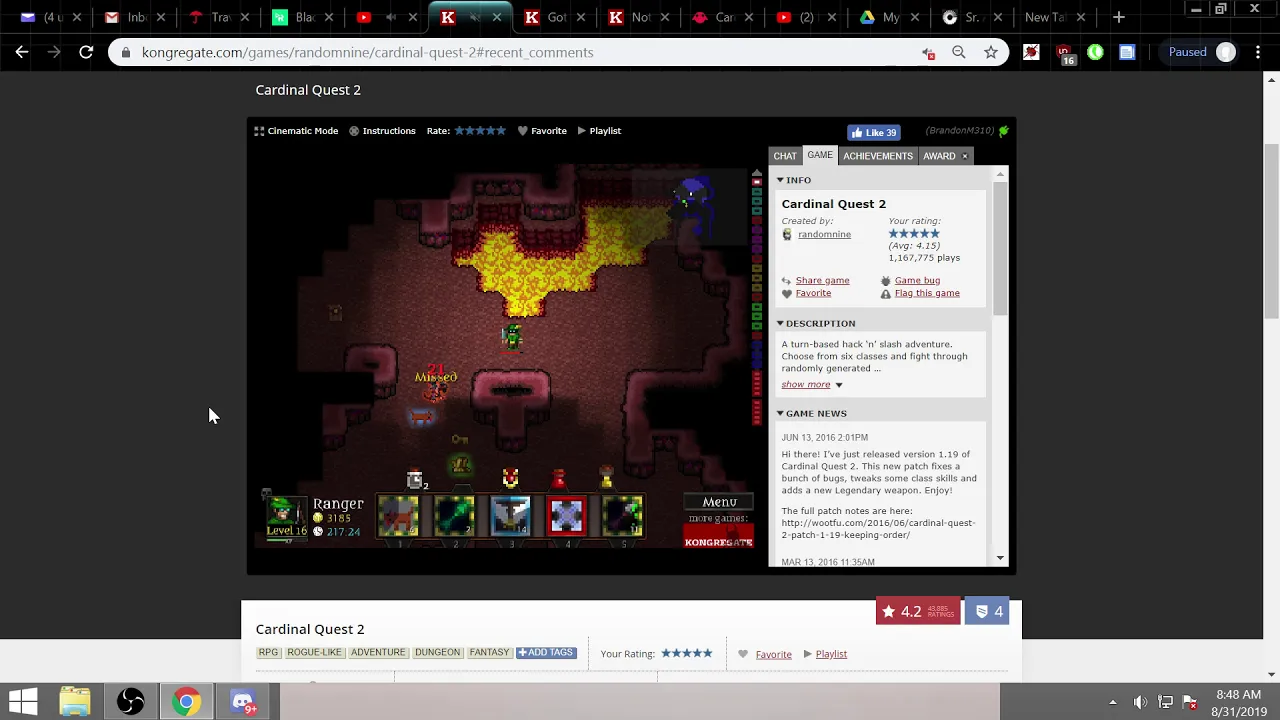This screenshot has width=1280, height=720.
Task: Click the blue badge count 4
Action: [987, 612]
